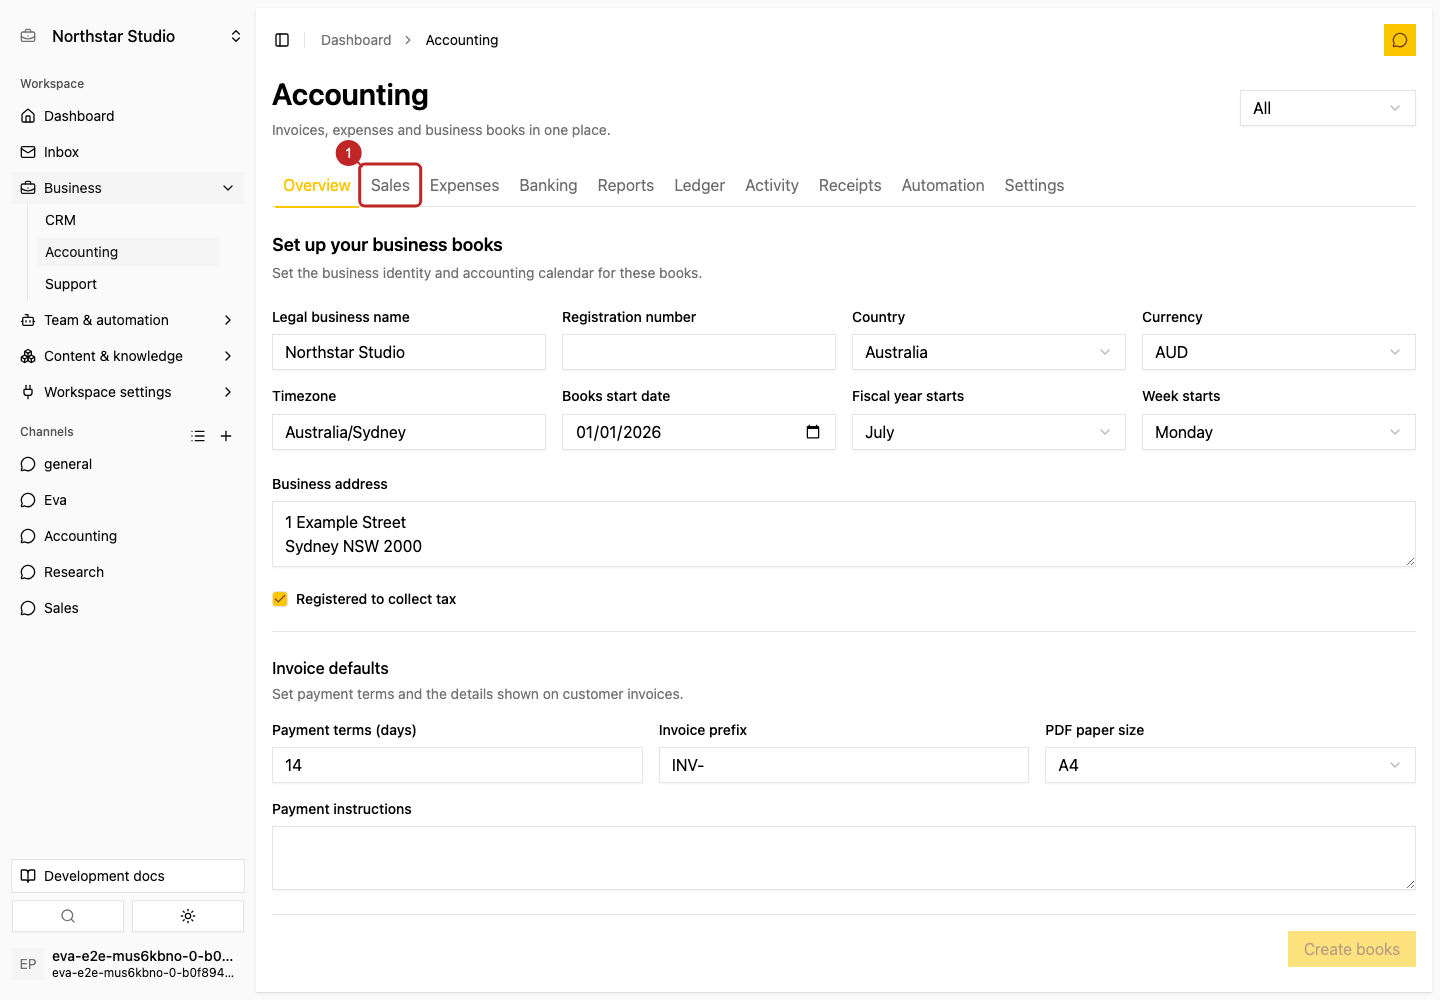Click the search button at sidebar bottom
This screenshot has height=1000, width=1440.
[x=68, y=916]
